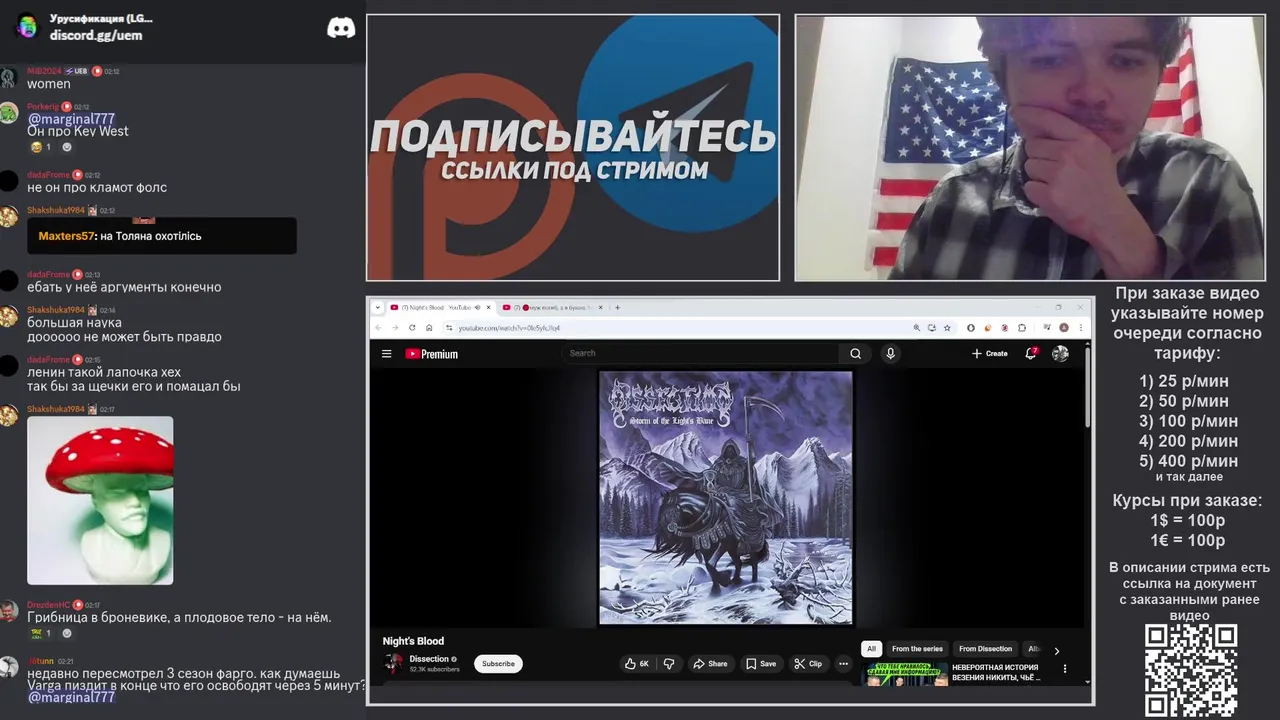
Task: Click the browser home button
Action: point(429,327)
